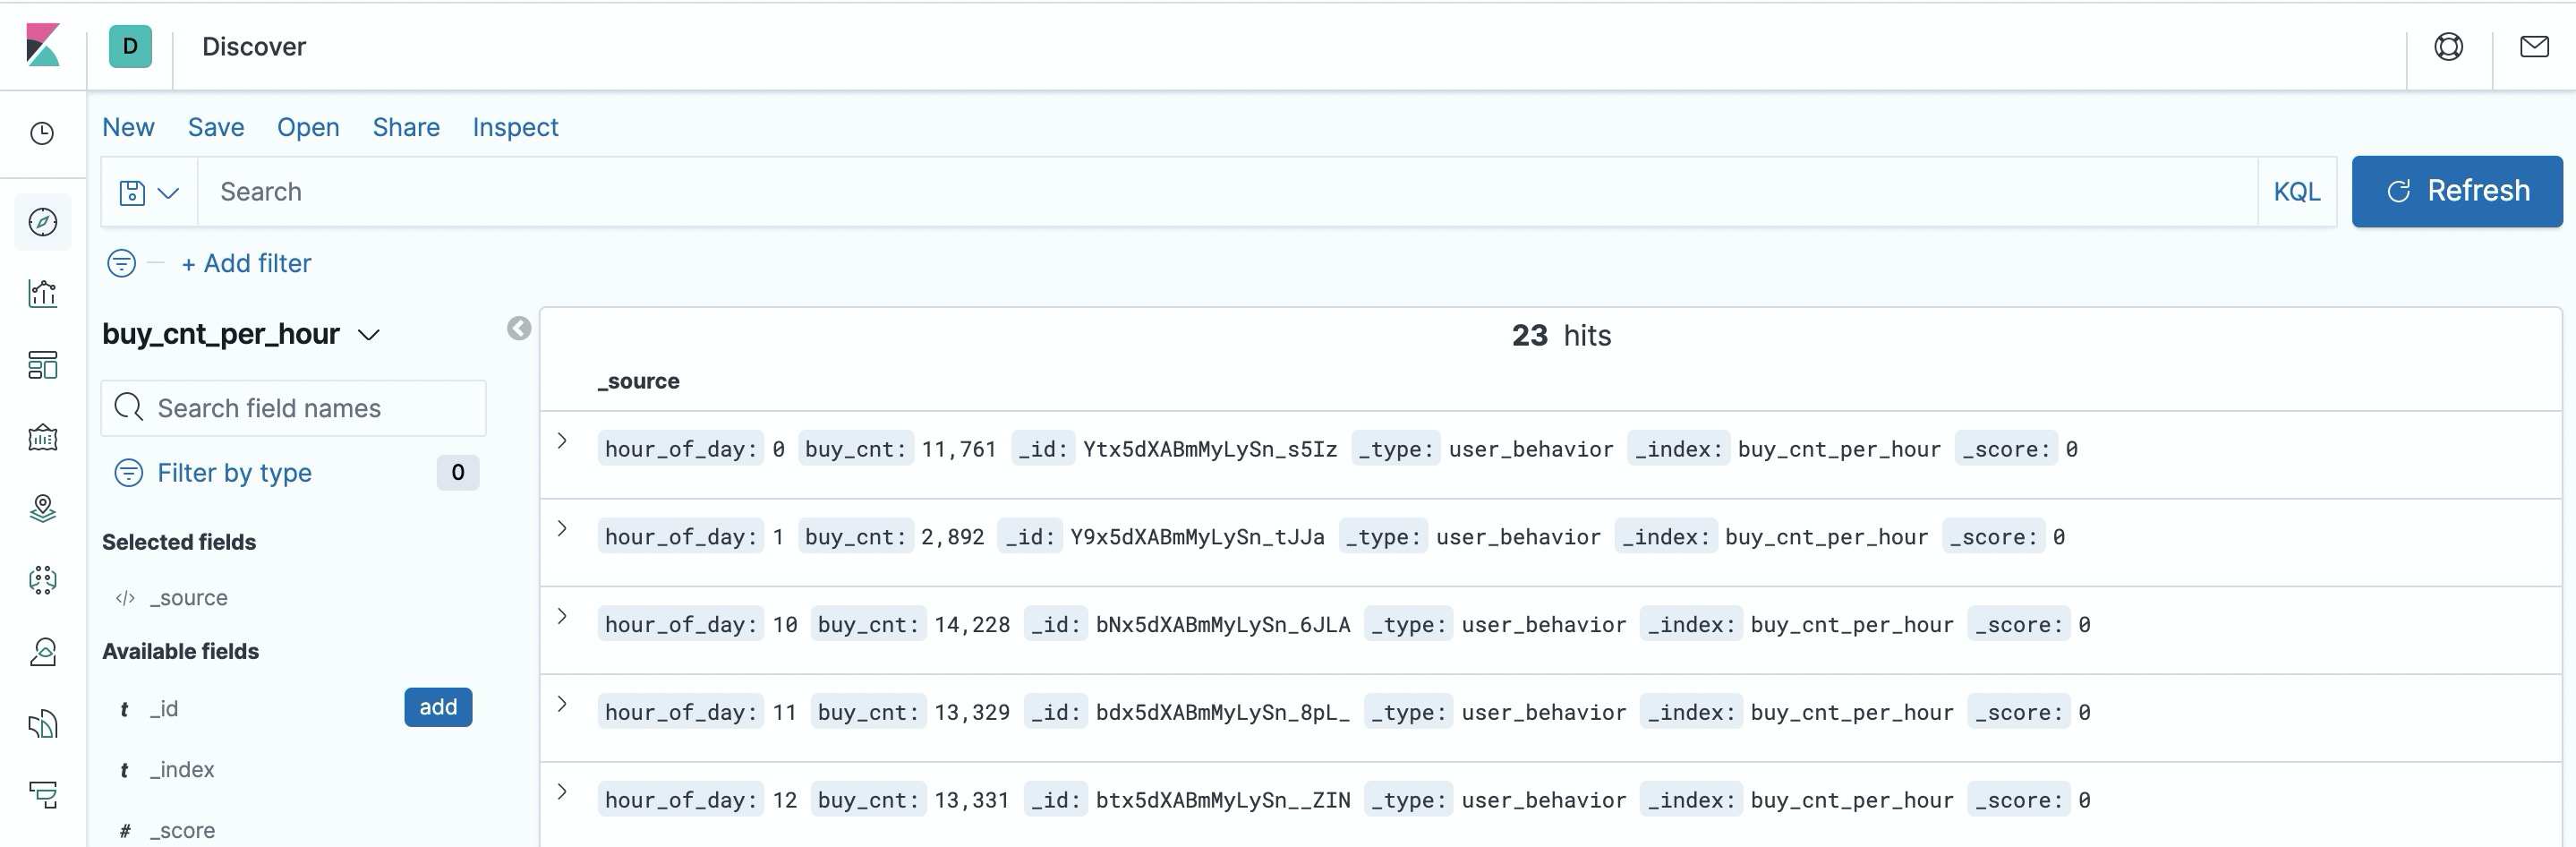The height and width of the screenshot is (847, 2576).
Task: Click the magnifier in field search
Action: [129, 407]
